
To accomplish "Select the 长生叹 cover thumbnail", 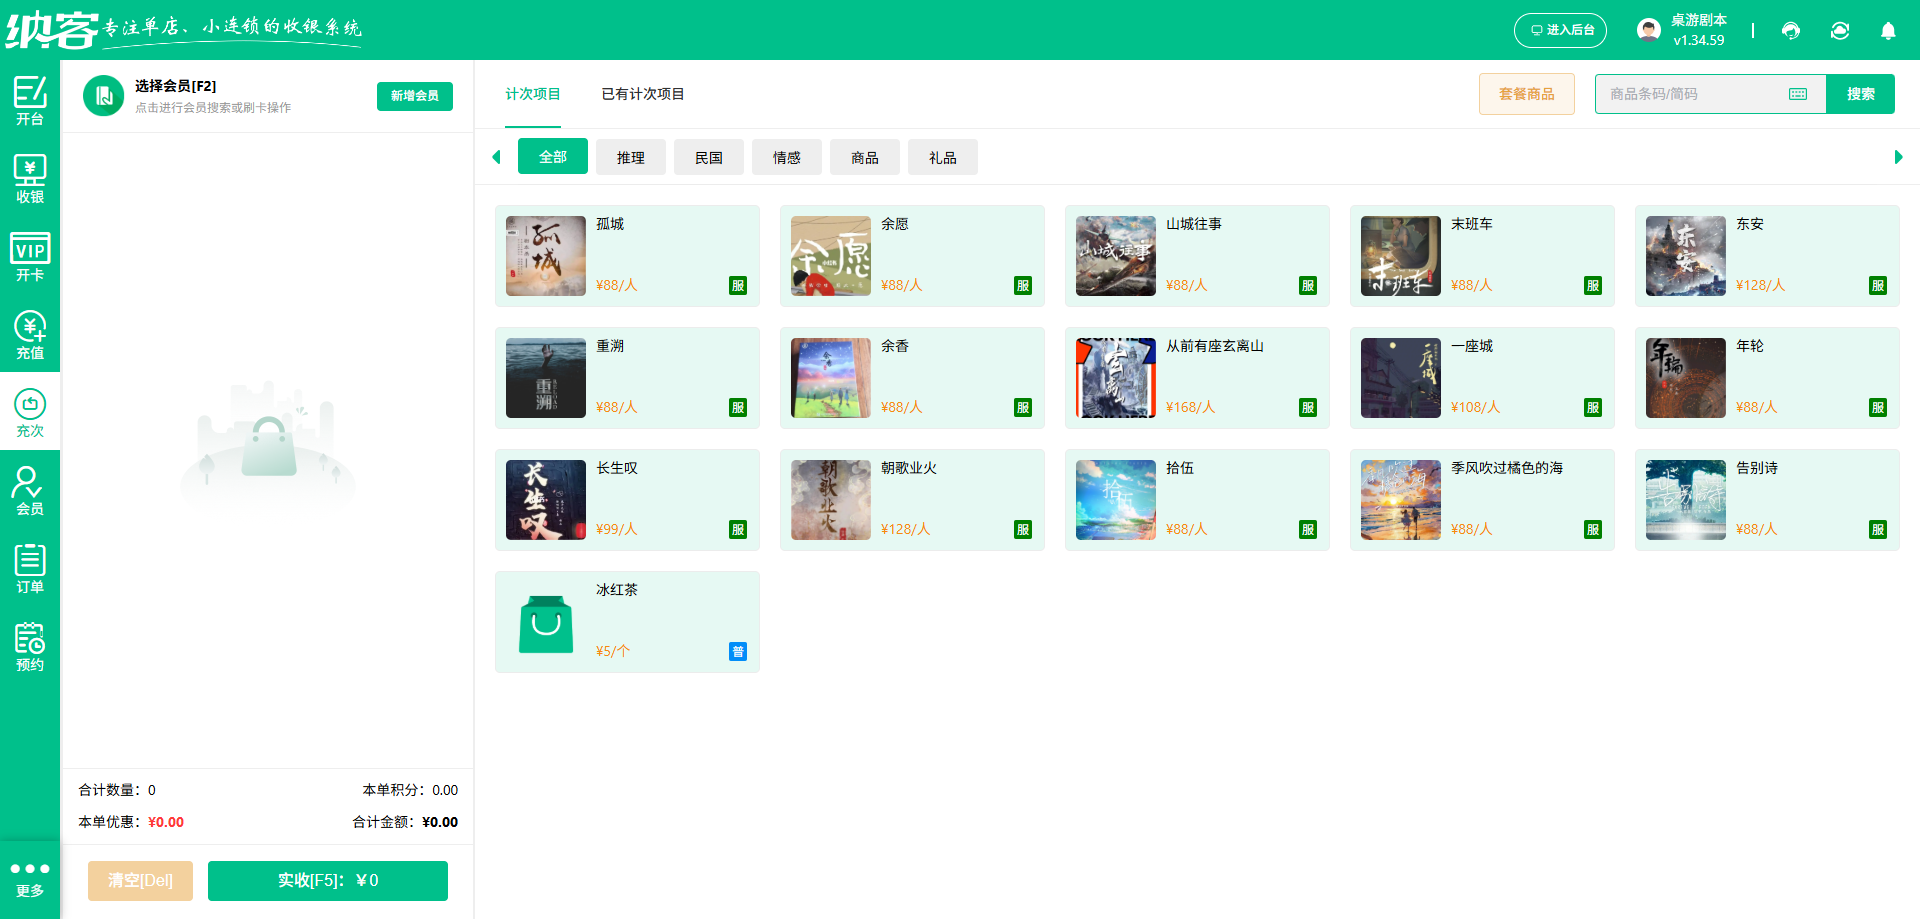I will pos(546,500).
